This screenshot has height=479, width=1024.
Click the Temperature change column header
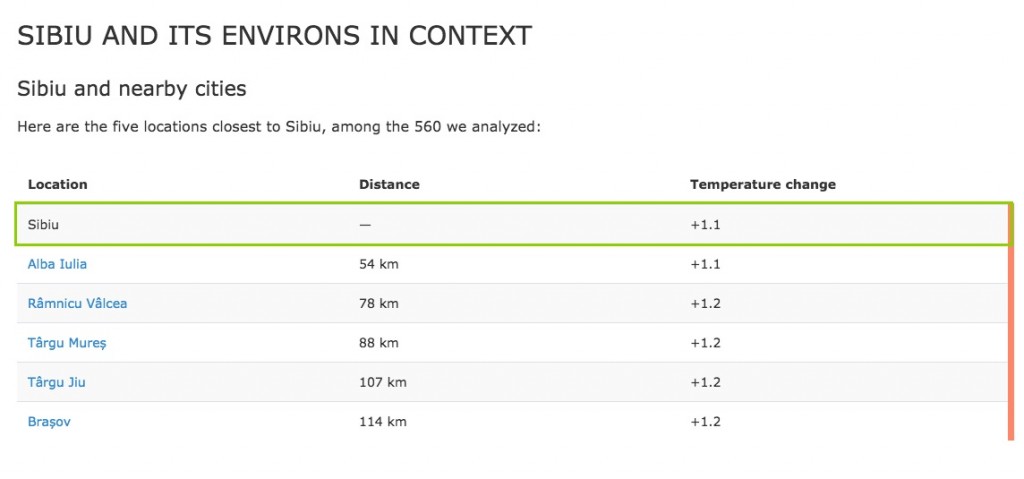tap(763, 184)
